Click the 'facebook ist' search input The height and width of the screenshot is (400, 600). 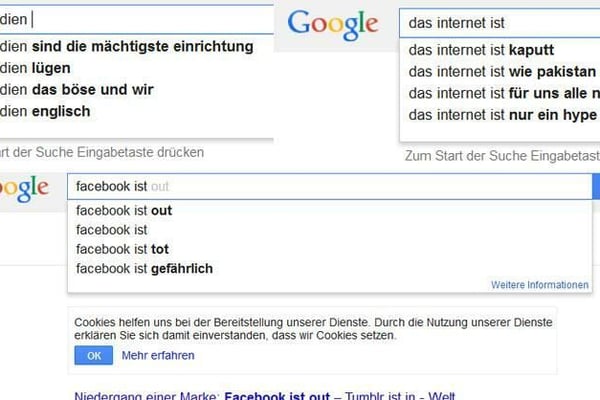(x=330, y=187)
